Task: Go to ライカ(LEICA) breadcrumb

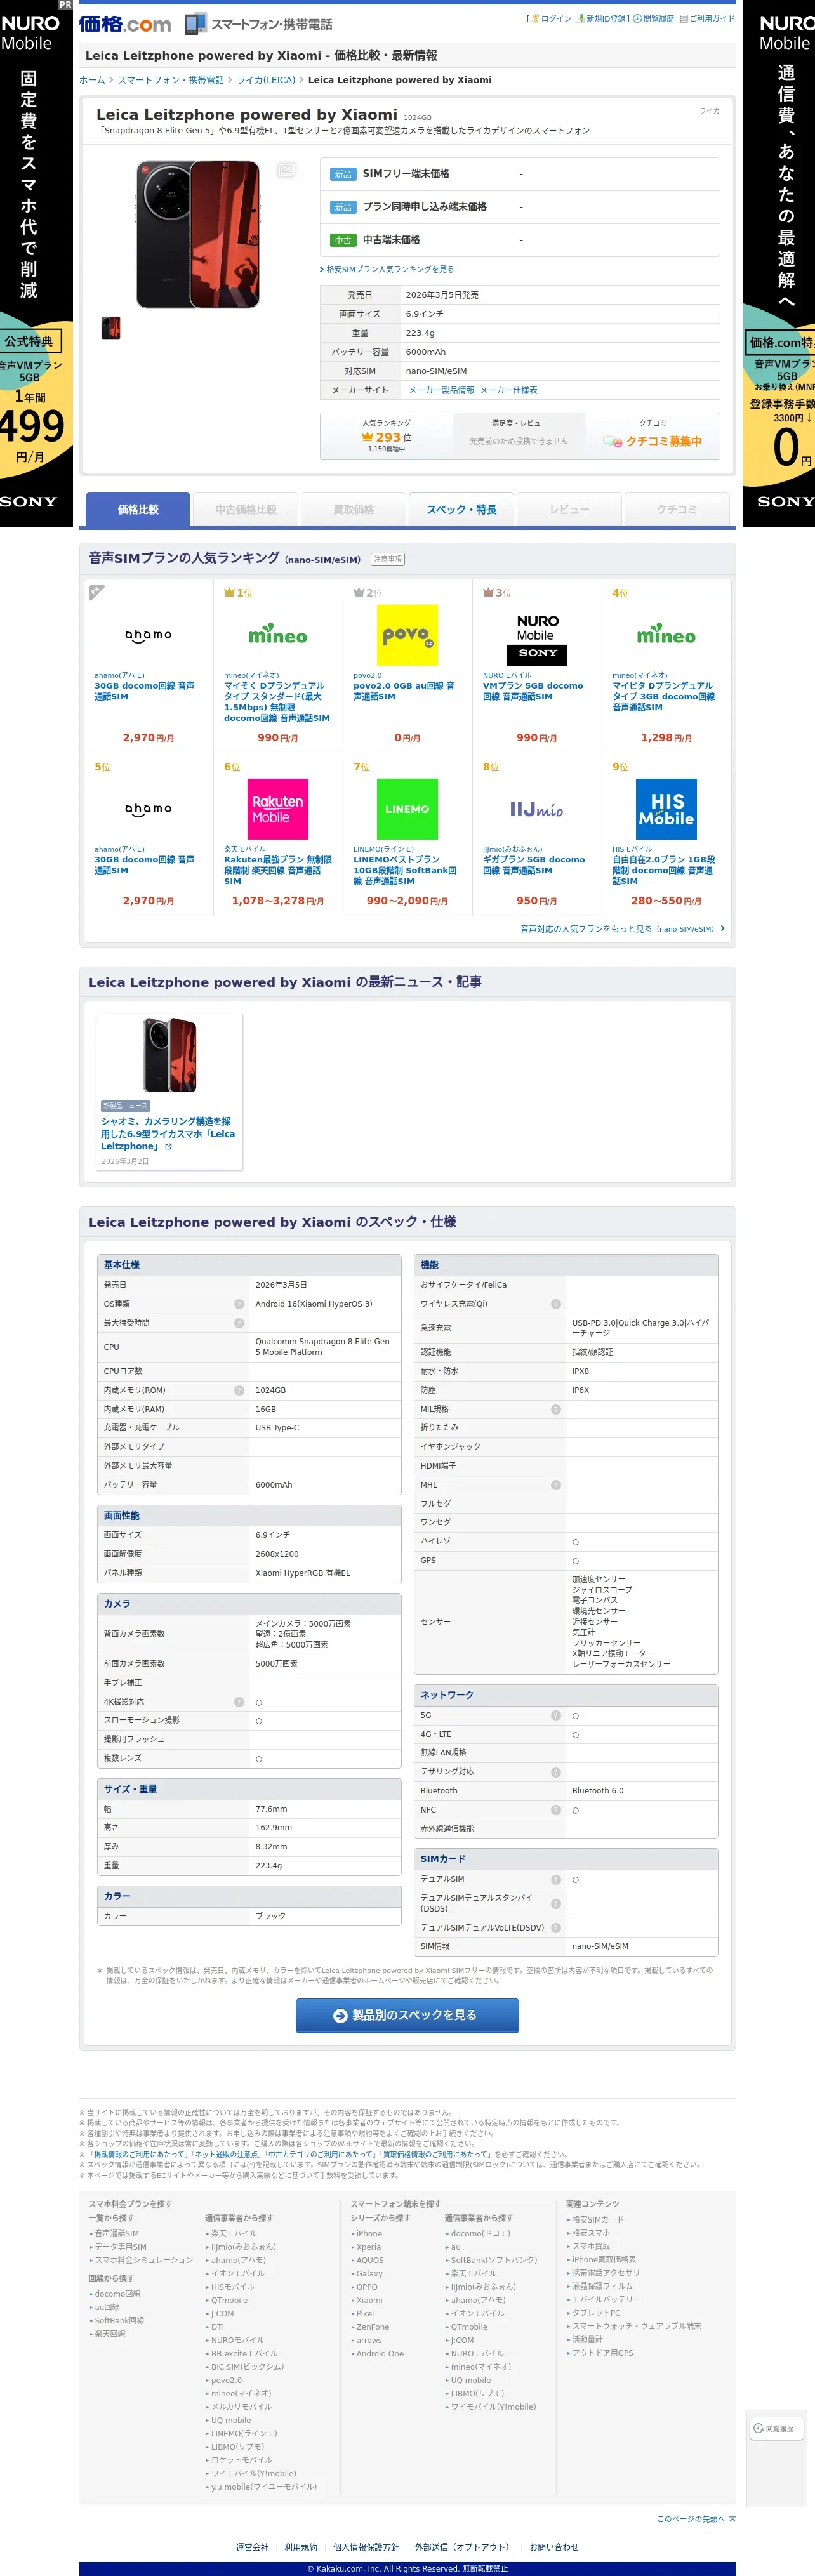Action: coord(266,80)
